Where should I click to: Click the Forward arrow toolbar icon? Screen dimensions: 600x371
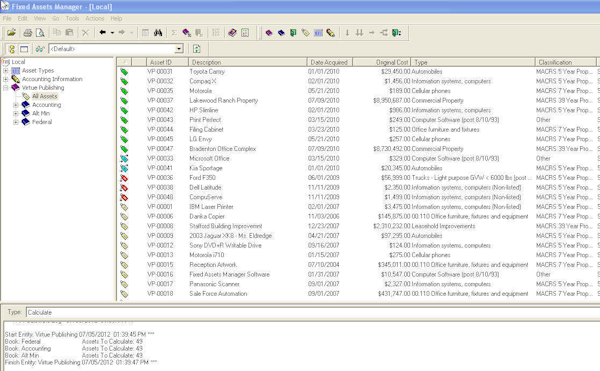point(122,33)
